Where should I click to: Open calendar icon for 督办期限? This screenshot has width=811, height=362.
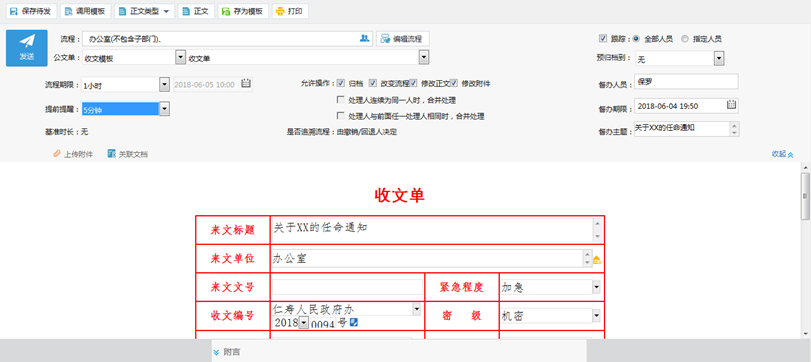pyautogui.click(x=731, y=105)
